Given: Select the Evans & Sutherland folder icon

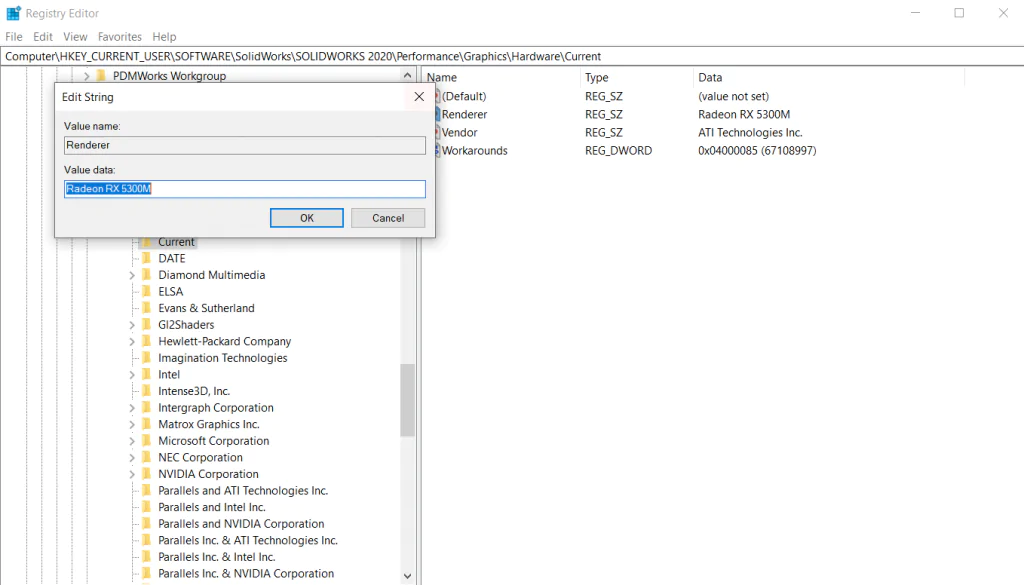Looking at the screenshot, I should tap(146, 308).
